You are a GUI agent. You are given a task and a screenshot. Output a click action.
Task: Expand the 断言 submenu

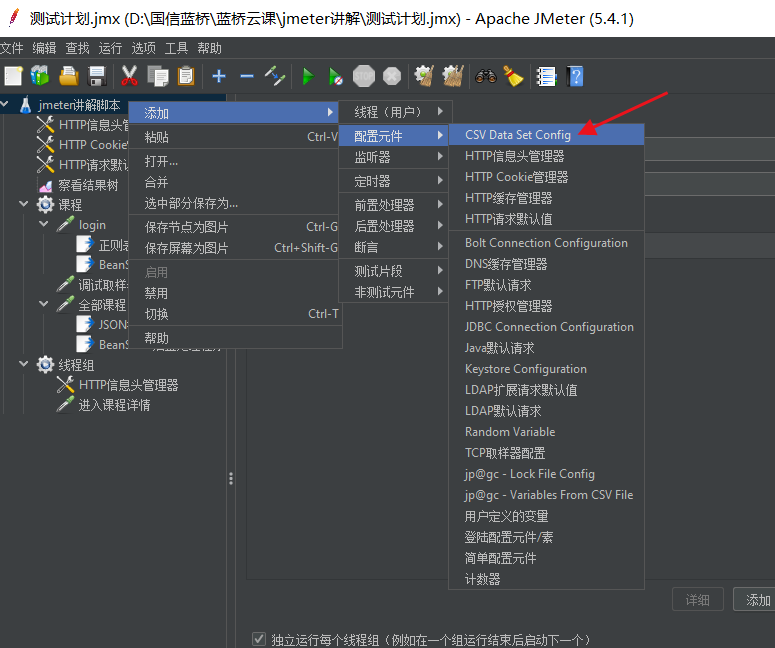(393, 247)
